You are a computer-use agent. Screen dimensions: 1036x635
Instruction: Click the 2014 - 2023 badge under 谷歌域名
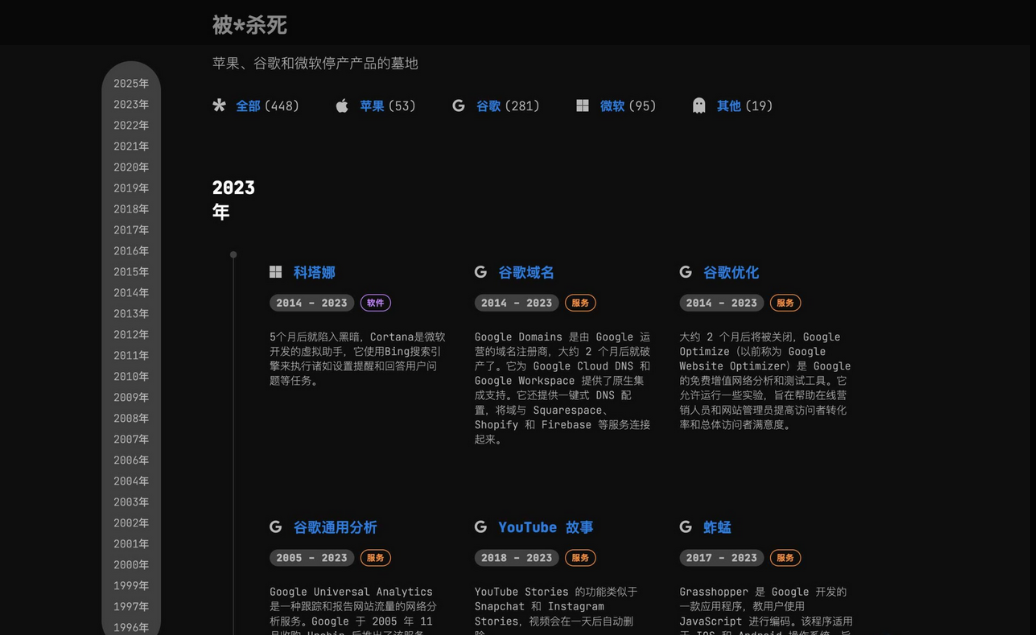point(517,303)
